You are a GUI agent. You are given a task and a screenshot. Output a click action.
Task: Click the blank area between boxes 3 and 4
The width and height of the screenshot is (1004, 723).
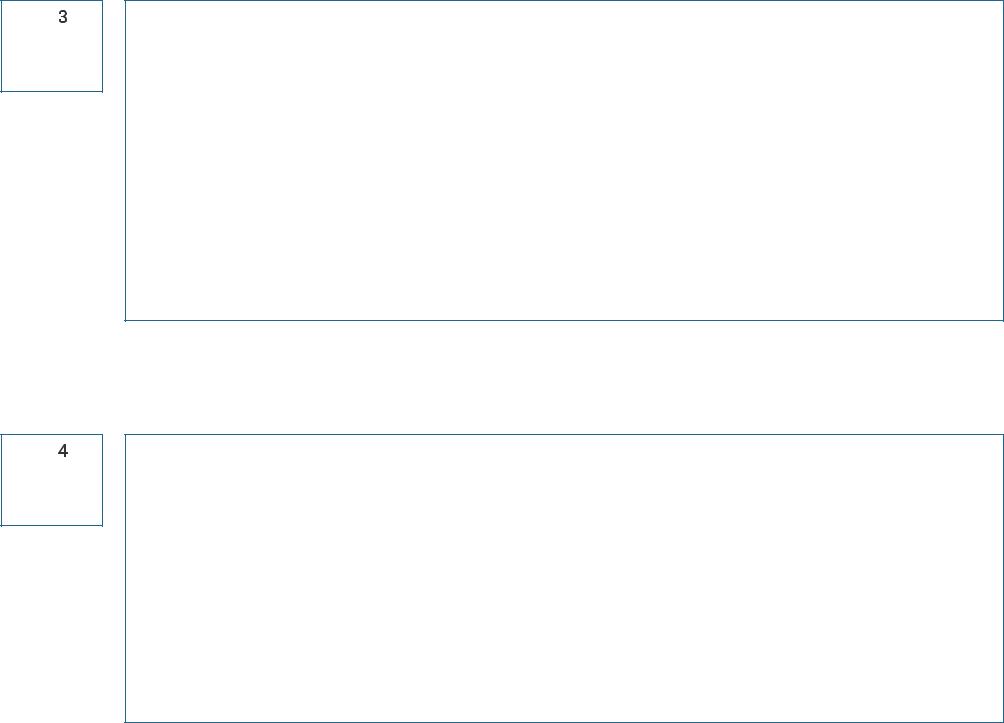pos(52,263)
